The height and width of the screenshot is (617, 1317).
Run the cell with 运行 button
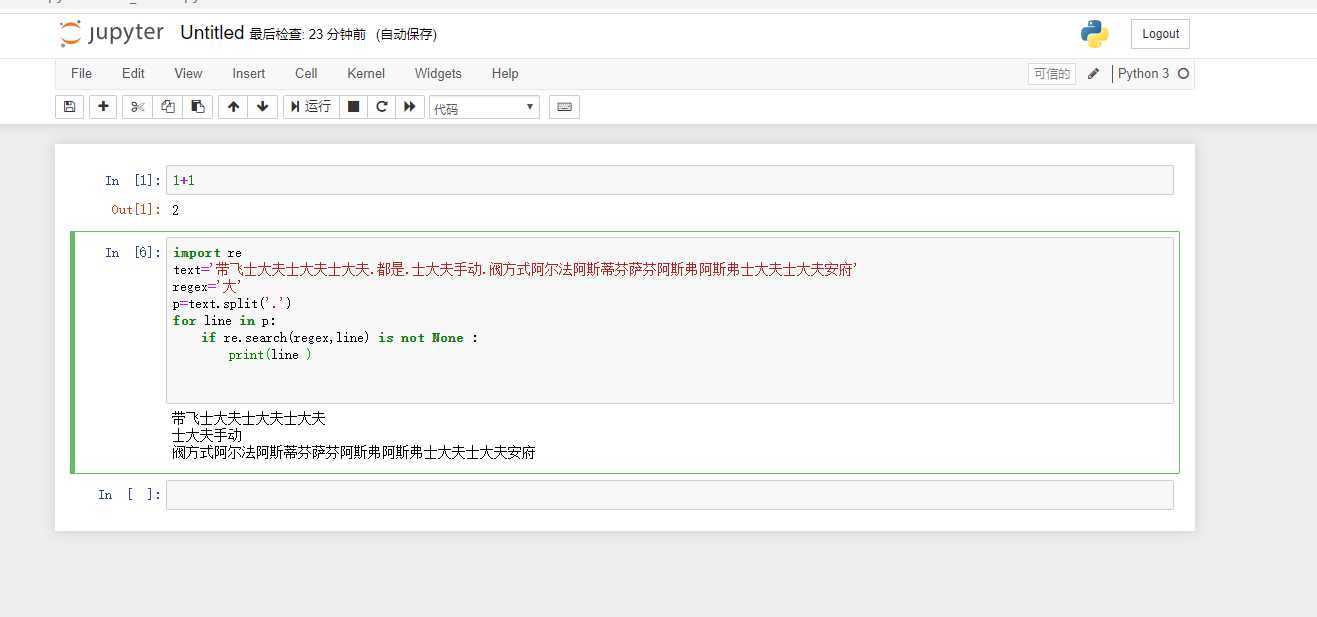click(x=311, y=107)
